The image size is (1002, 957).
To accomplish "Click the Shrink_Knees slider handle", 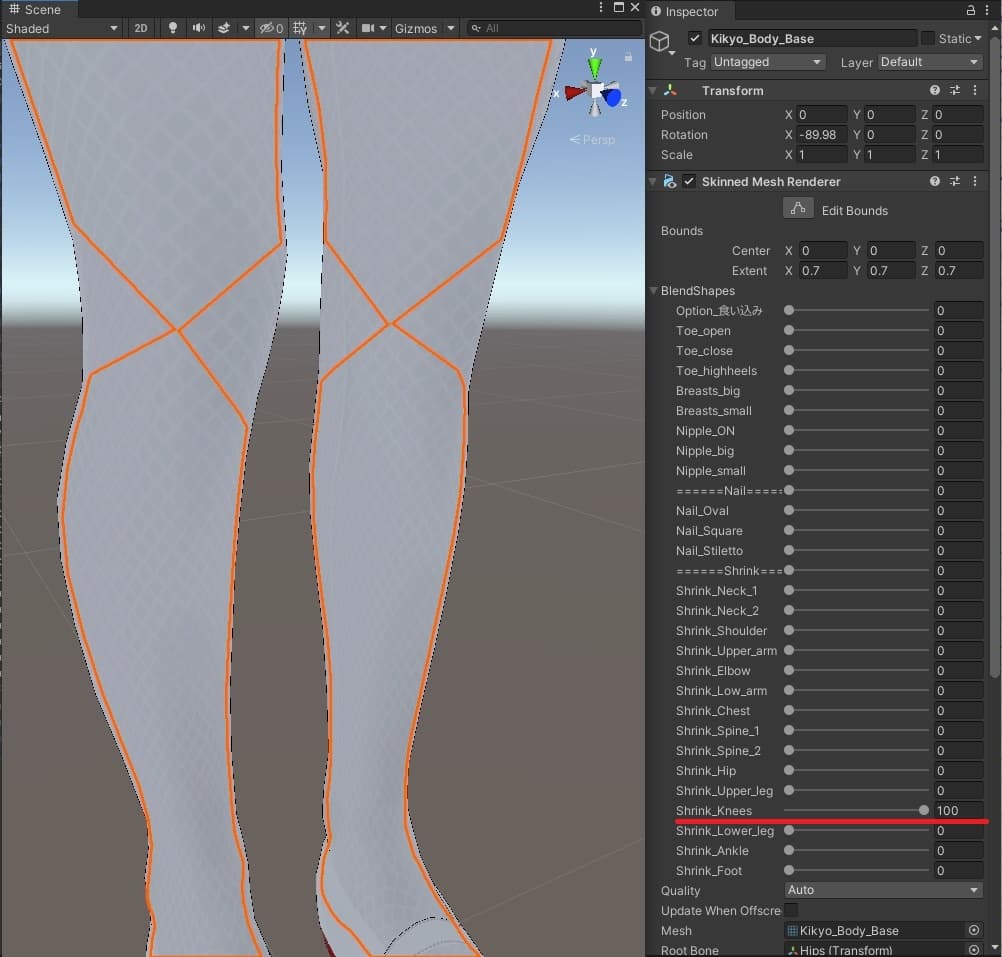I will click(923, 810).
